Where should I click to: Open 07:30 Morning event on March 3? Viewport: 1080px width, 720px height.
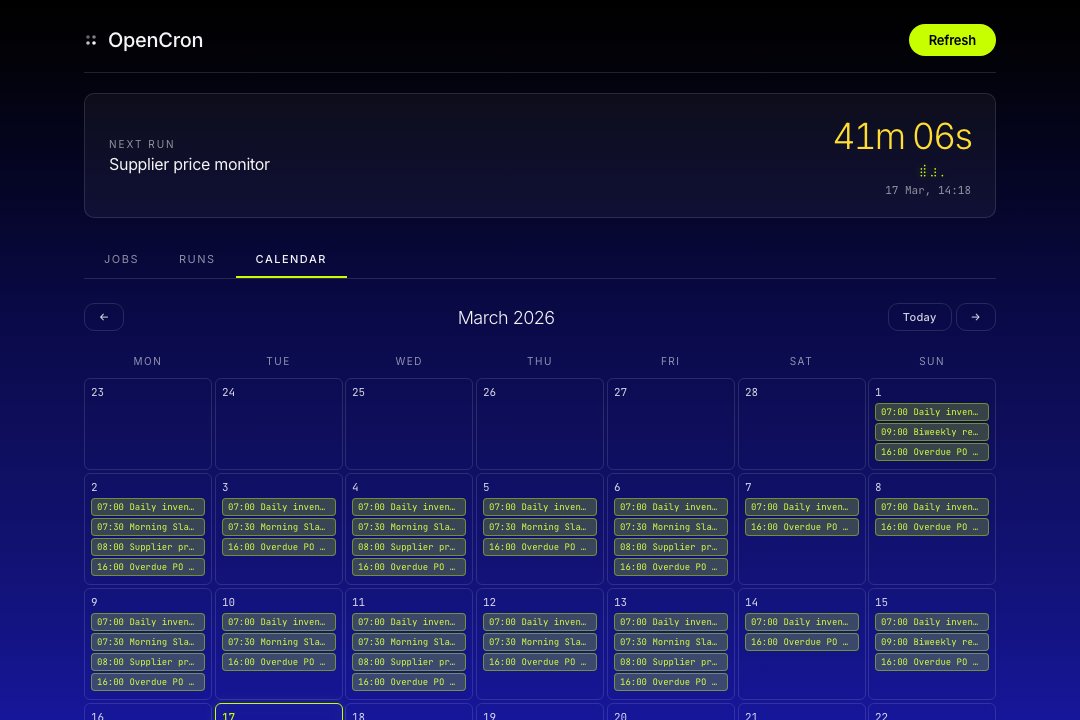click(279, 527)
